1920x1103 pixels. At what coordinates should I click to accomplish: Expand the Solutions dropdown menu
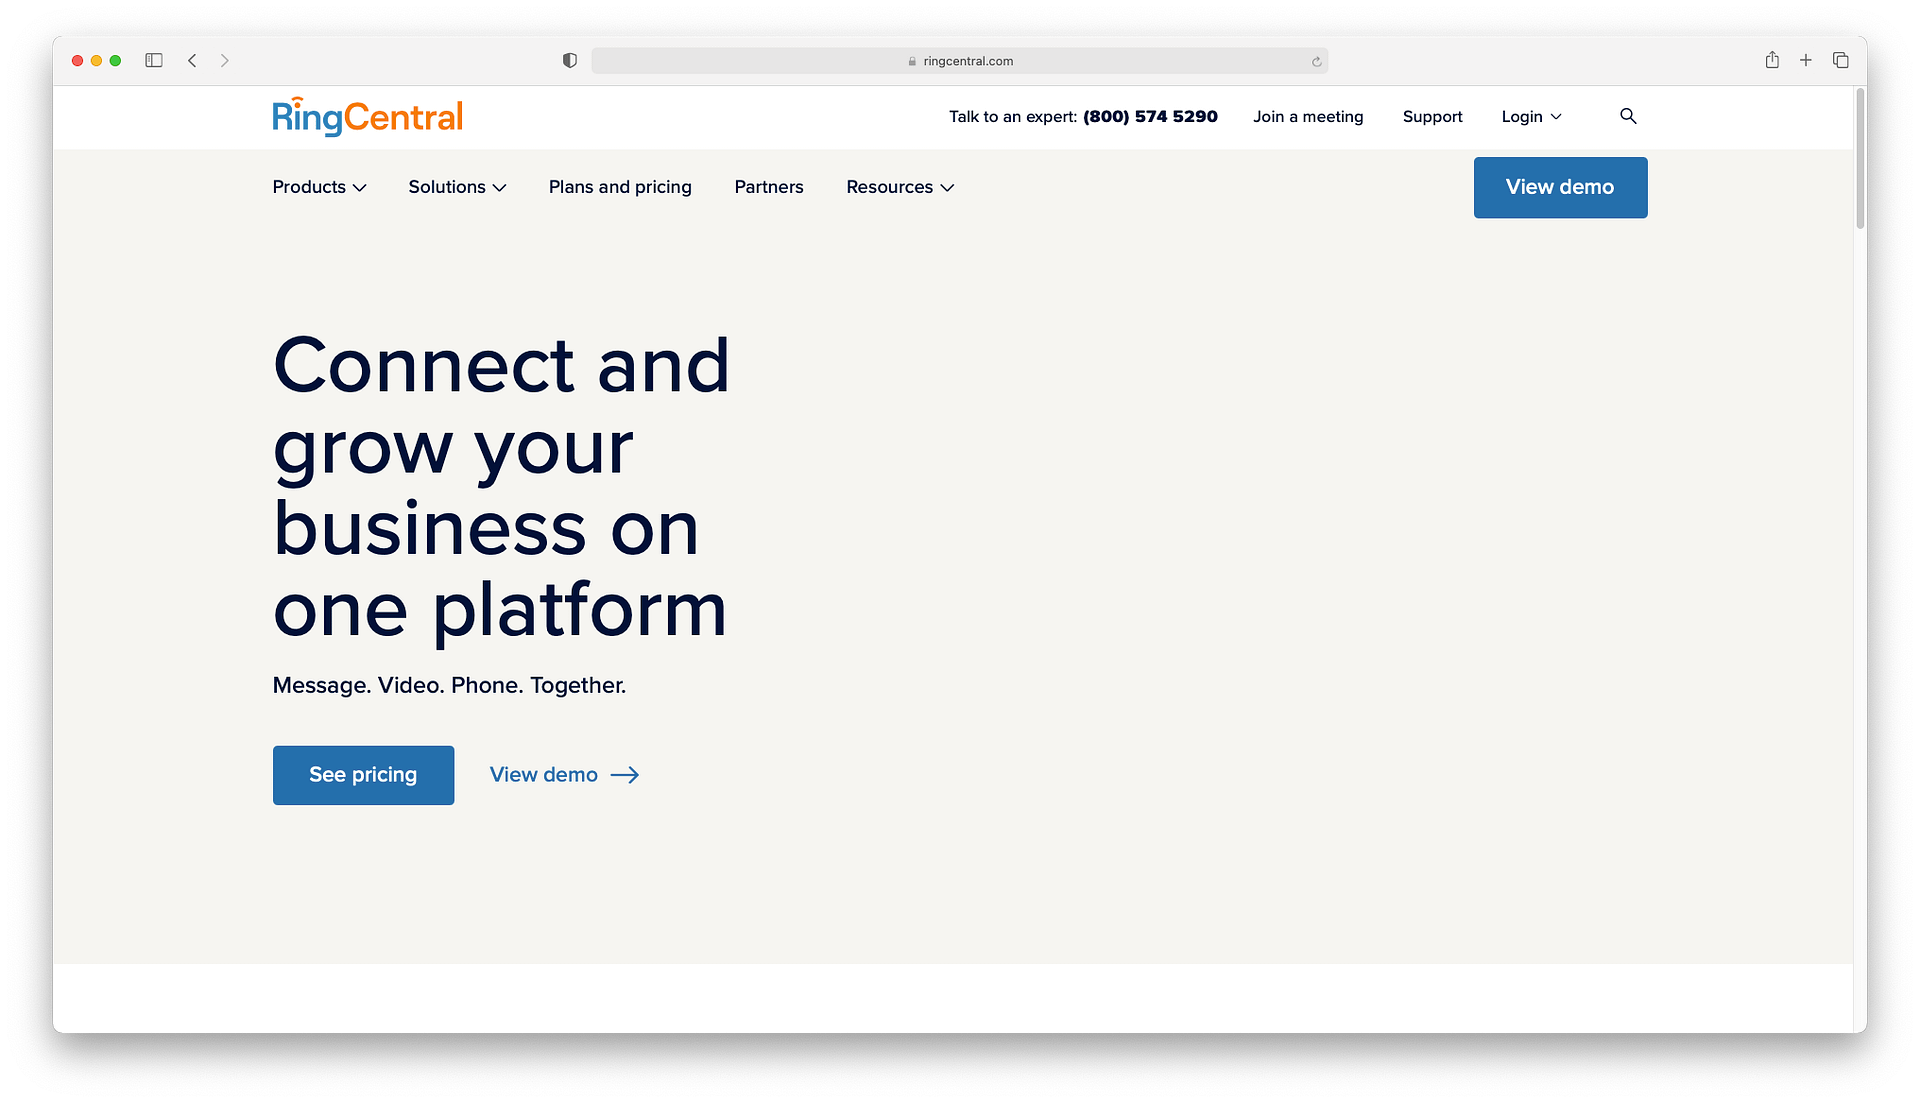pos(458,186)
